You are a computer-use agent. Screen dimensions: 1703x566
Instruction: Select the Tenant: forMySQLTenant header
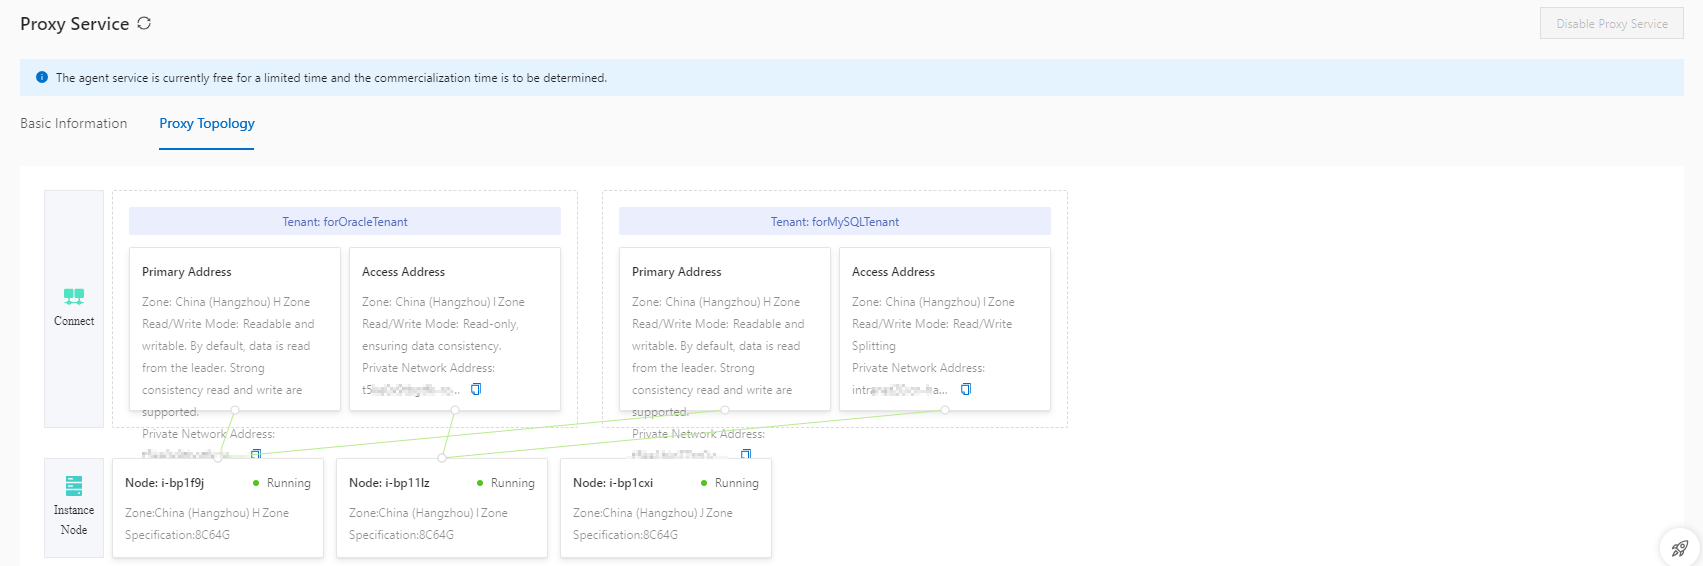click(x=835, y=221)
